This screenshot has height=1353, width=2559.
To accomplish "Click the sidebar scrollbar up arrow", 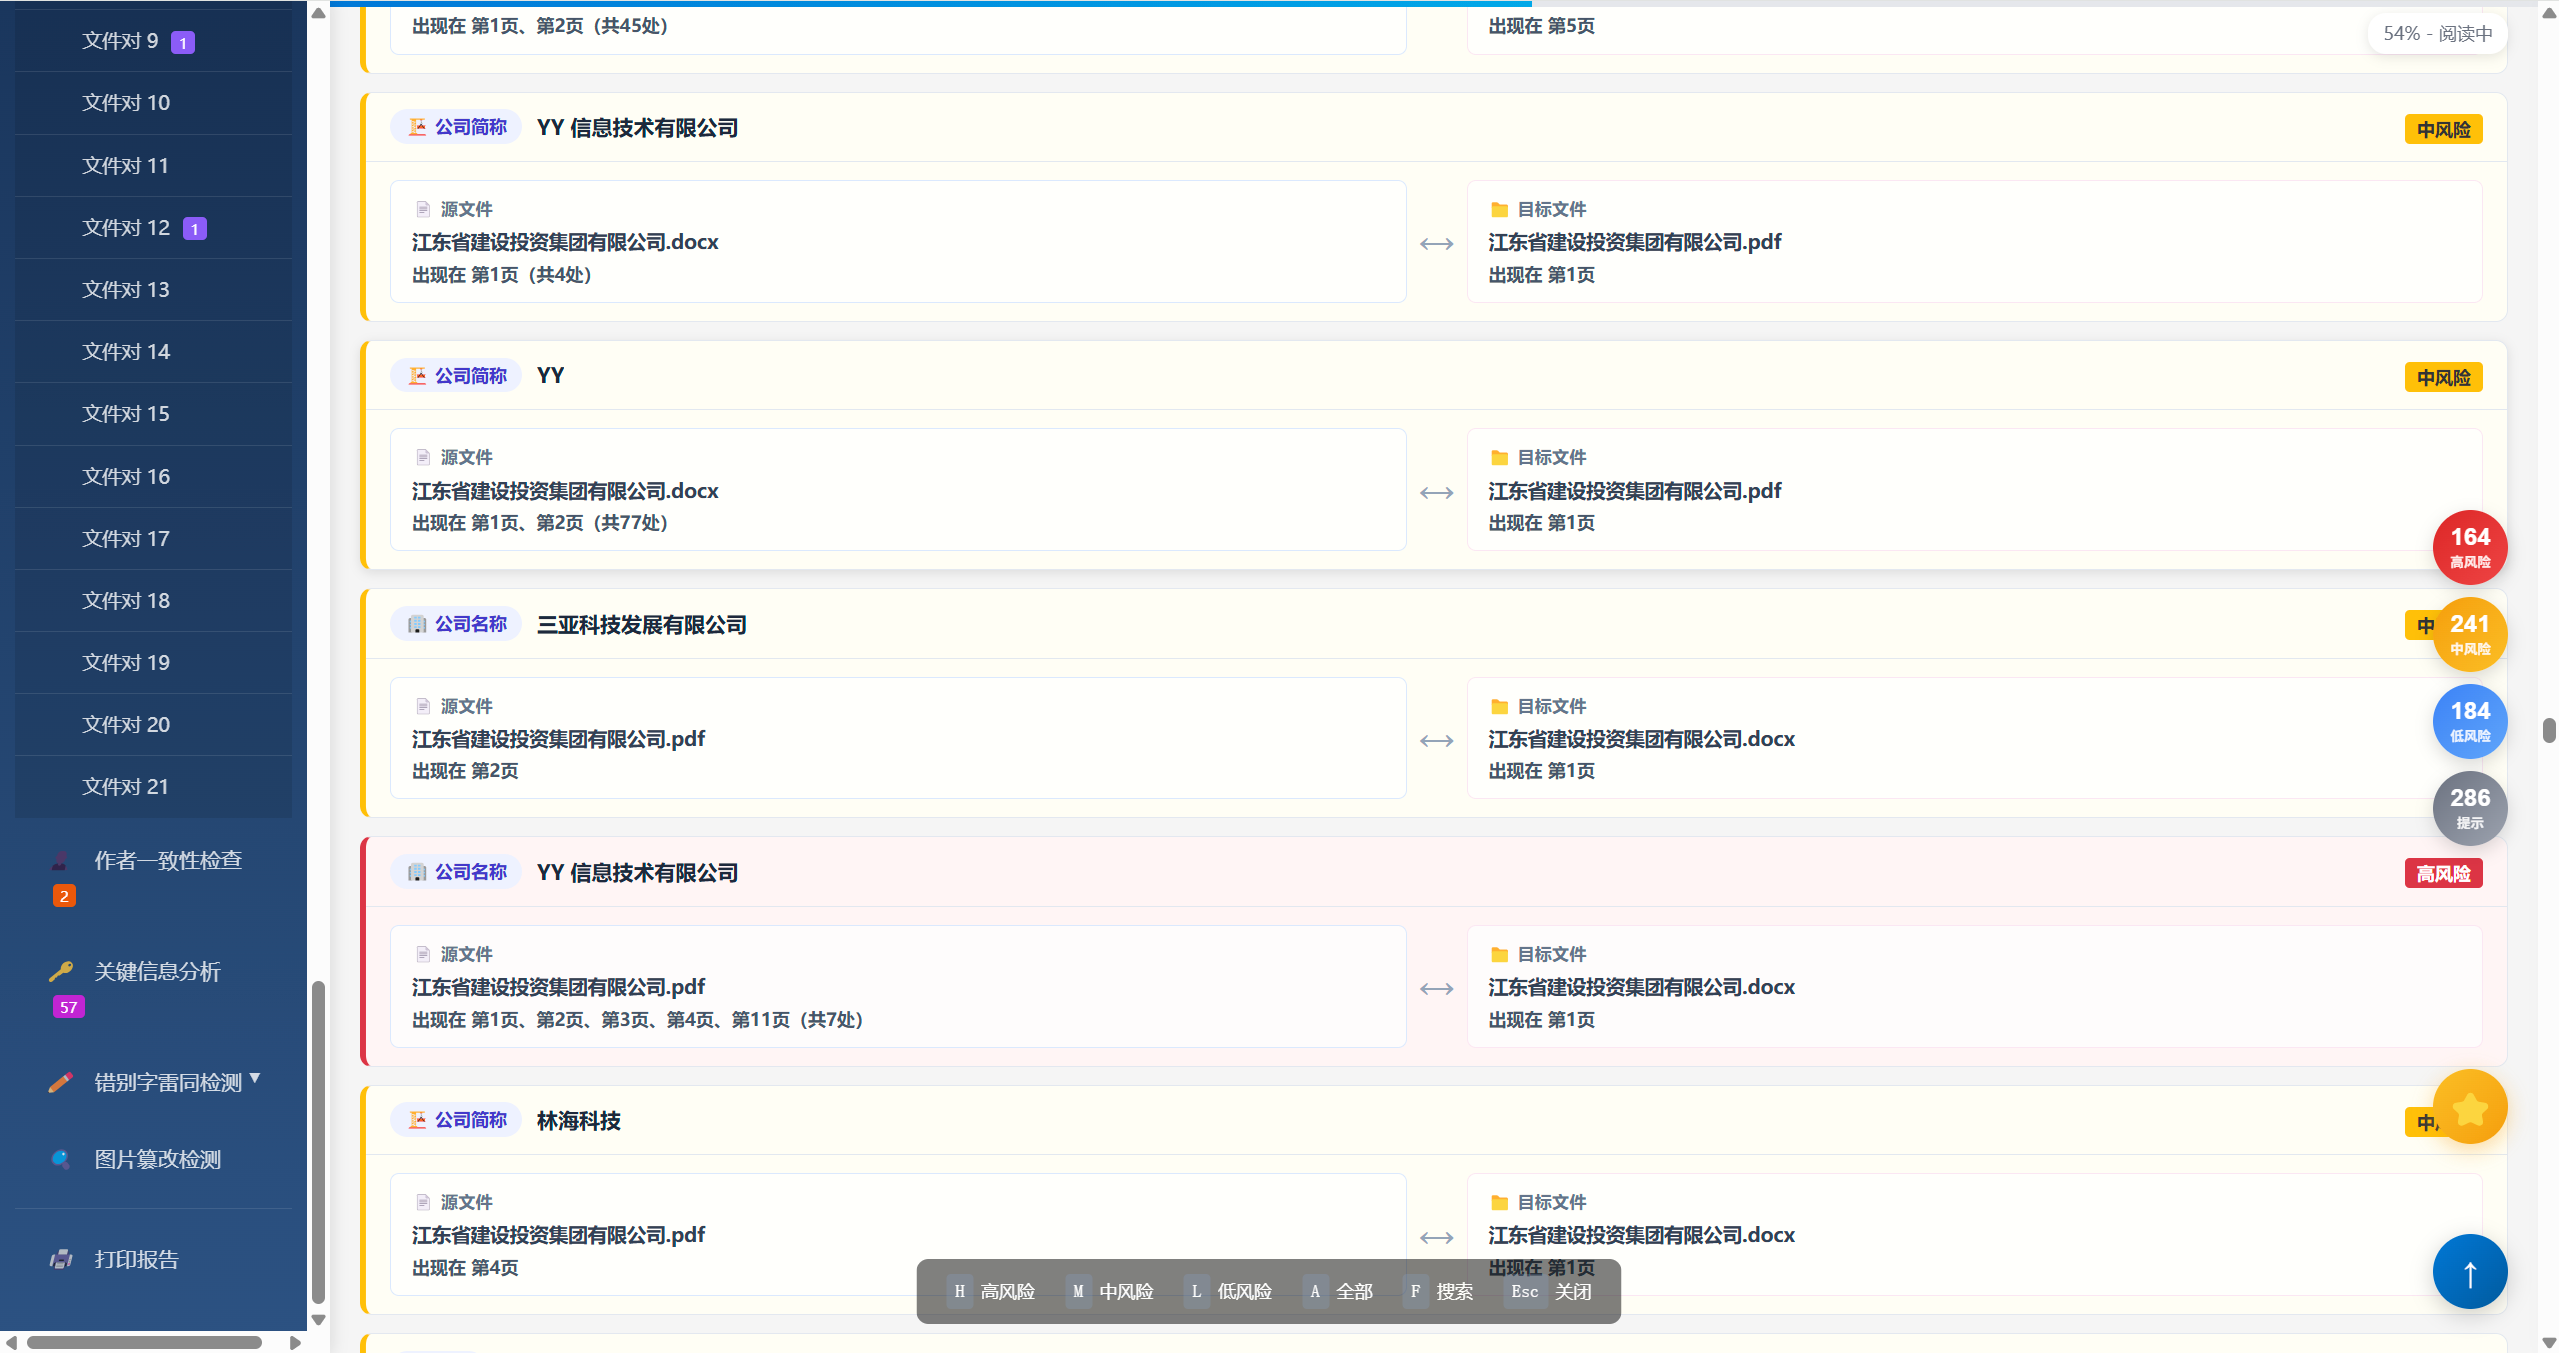I will (318, 13).
